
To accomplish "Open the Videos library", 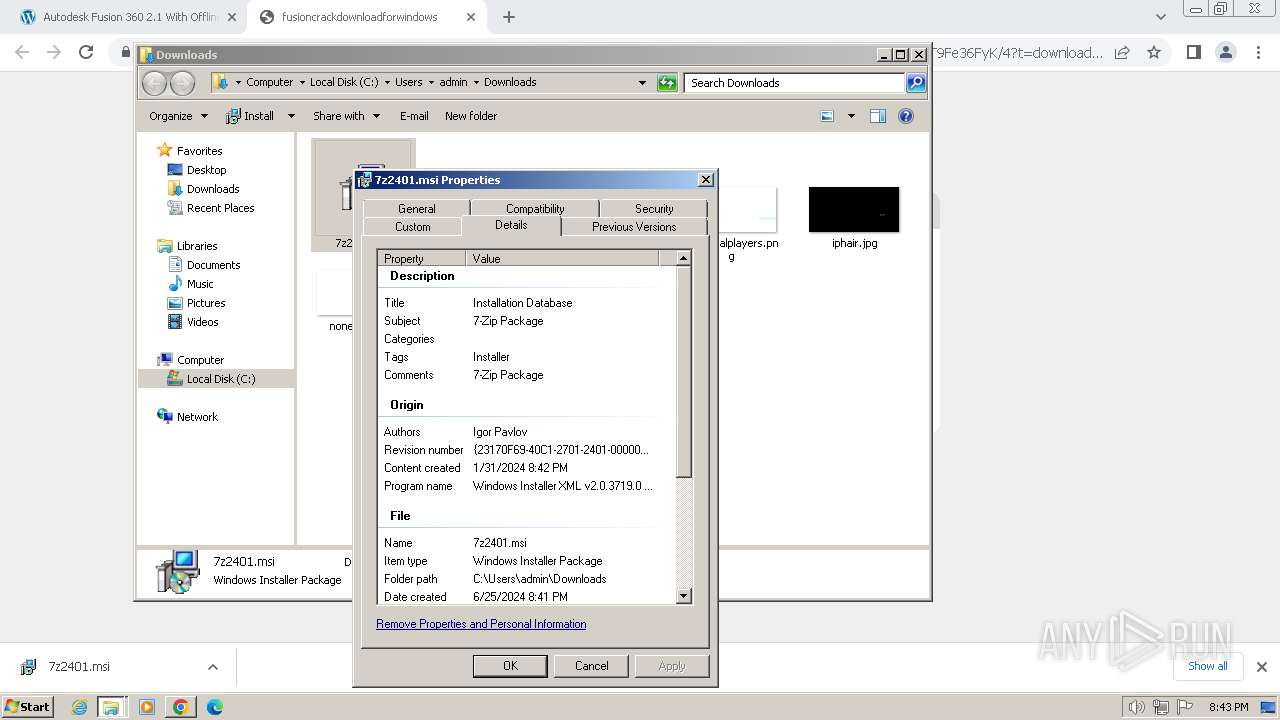I will (x=202, y=322).
